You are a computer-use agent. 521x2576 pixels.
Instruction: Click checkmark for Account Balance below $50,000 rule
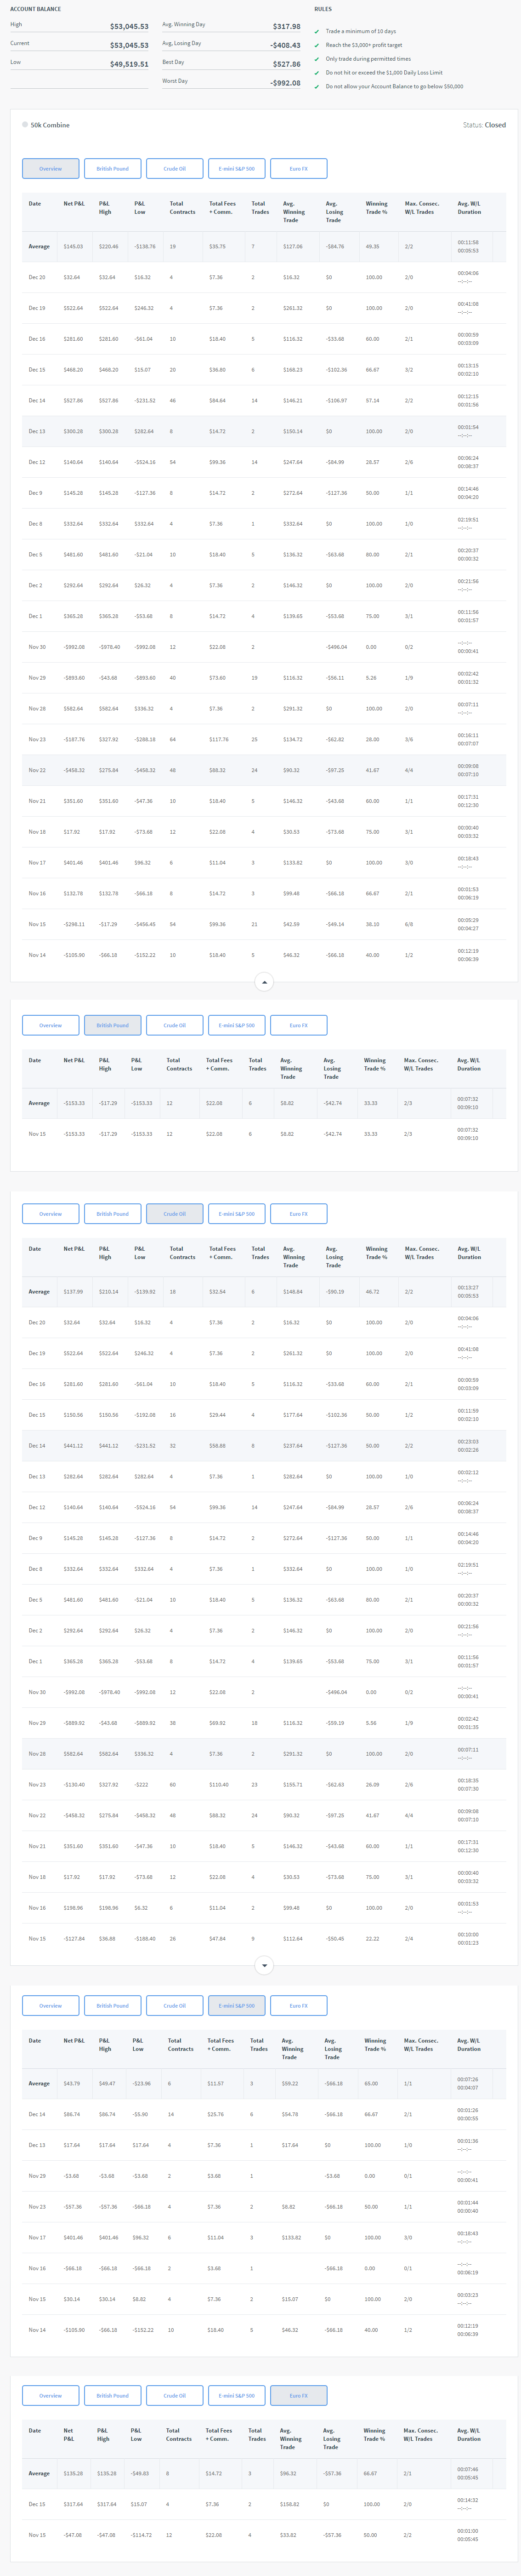pos(317,87)
